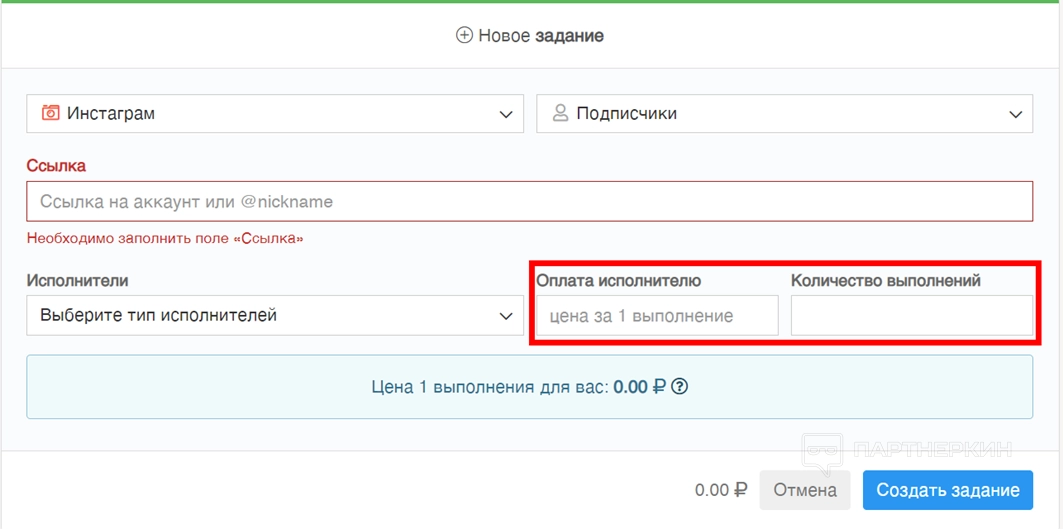Viewport: 1063px width, 529px height.
Task: Click the цена за 1 выполнение field
Action: [x=657, y=316]
